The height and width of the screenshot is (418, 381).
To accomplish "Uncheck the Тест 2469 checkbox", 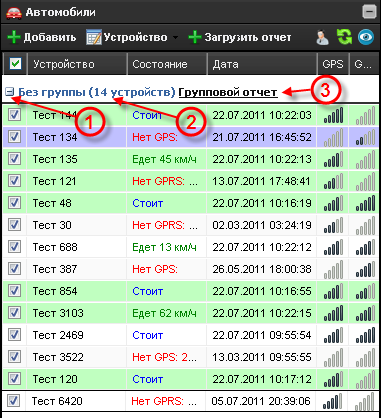I will click(14, 335).
